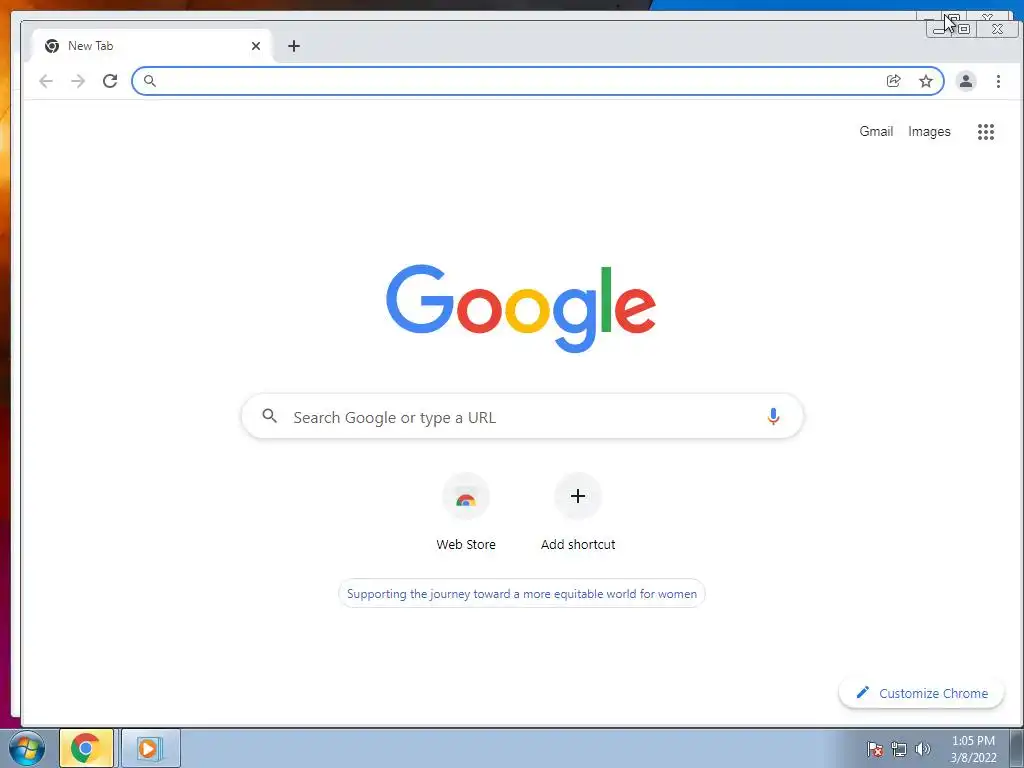Open the media player taskbar icon
Screen dimensions: 1024x768
pos(150,748)
